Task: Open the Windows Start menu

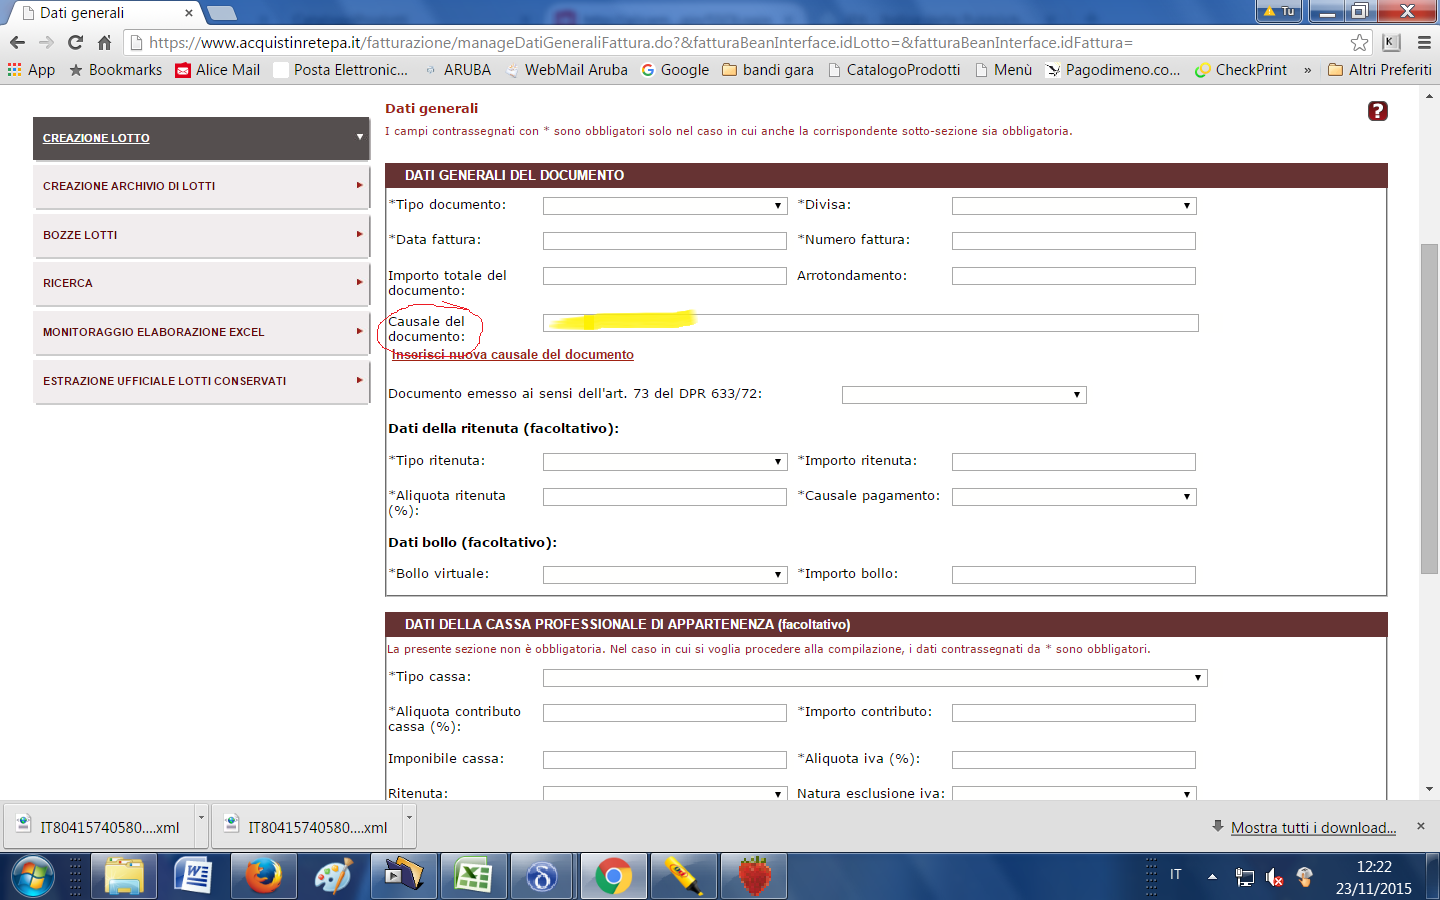Action: click(32, 877)
